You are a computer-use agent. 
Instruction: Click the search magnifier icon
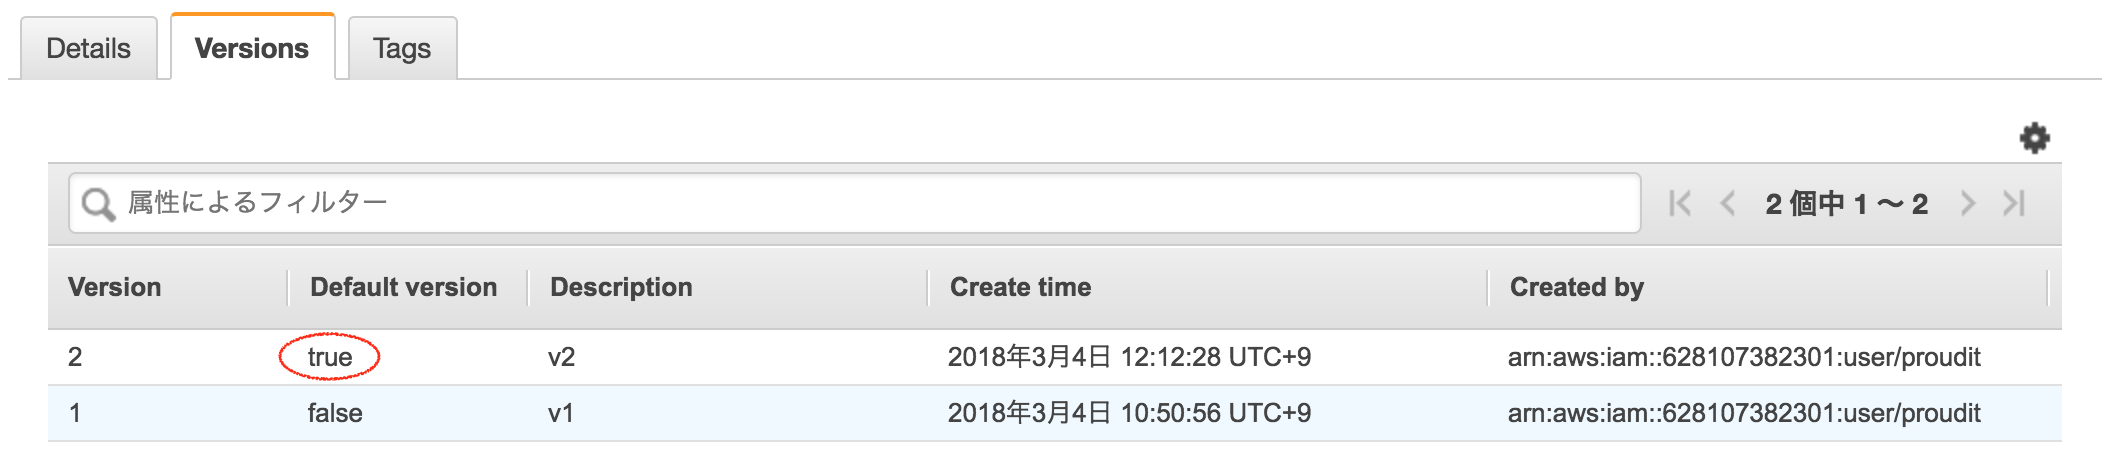click(98, 204)
